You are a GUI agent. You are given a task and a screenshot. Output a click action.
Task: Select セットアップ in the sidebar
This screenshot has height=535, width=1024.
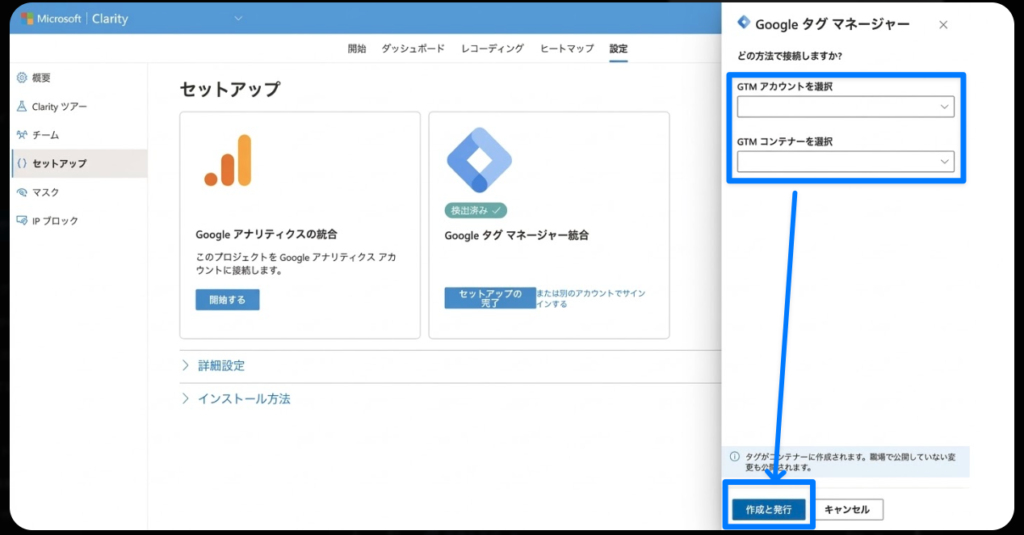click(58, 163)
